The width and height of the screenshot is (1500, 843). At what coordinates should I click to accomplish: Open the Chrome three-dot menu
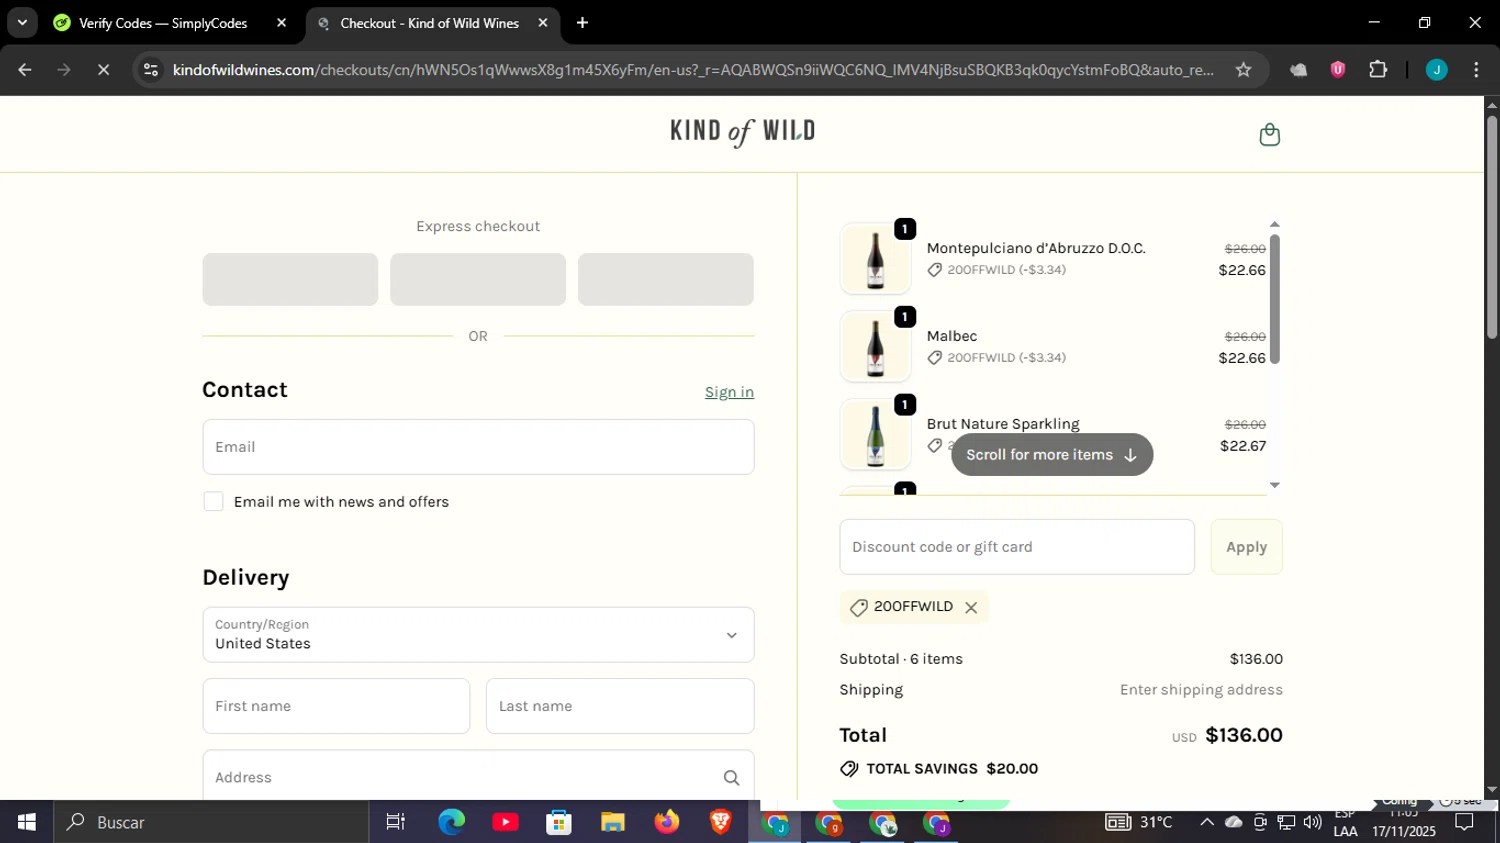tap(1476, 70)
